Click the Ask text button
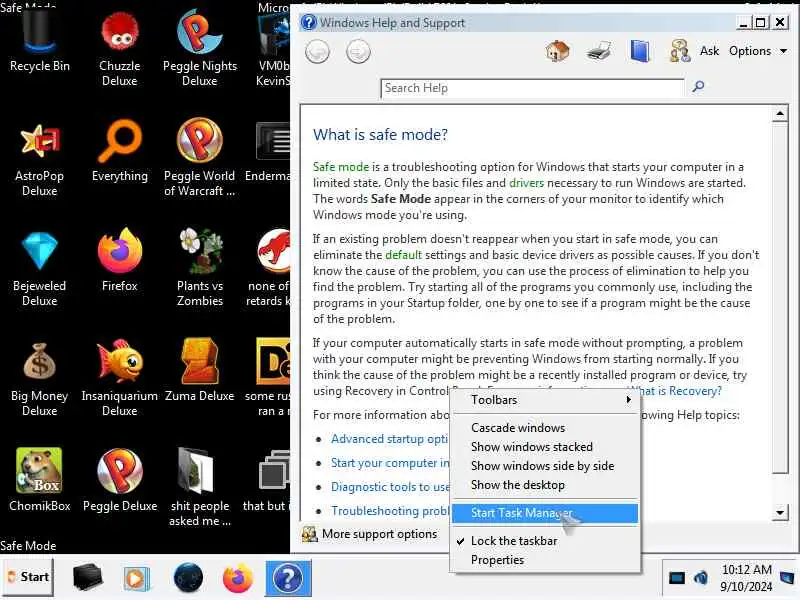The image size is (800, 600). pos(709,51)
